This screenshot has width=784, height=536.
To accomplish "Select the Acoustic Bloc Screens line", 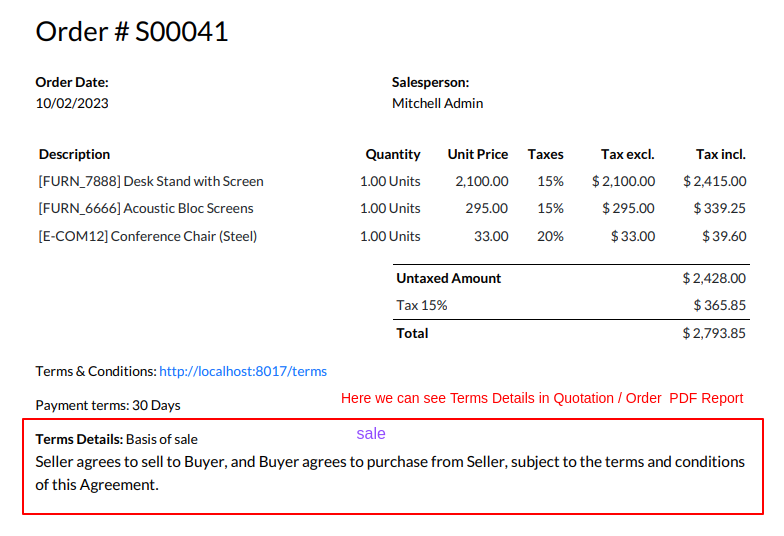I will tap(146, 208).
